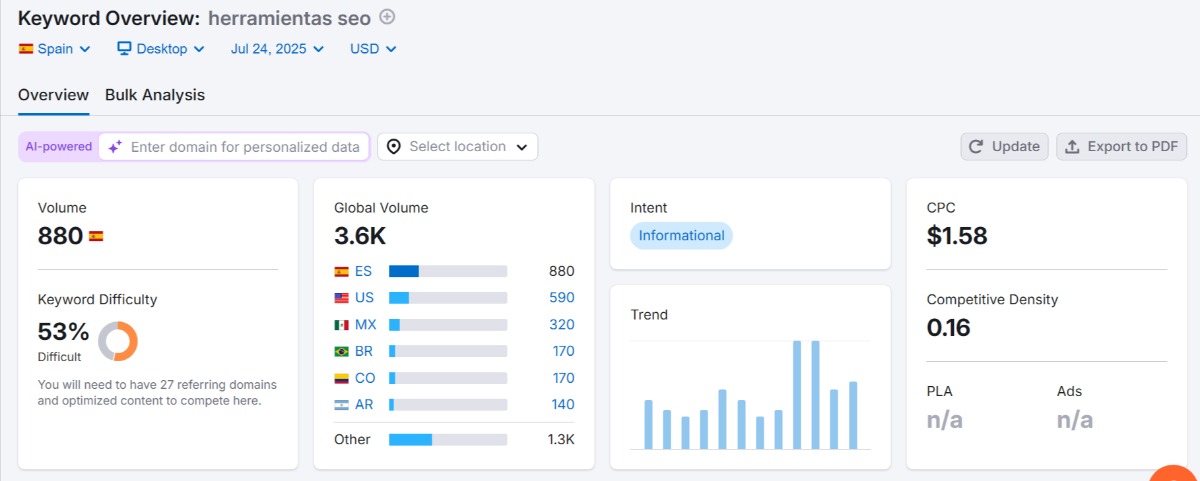Click the Competitive Density value 0.16
The width and height of the screenshot is (1200, 481).
point(949,328)
